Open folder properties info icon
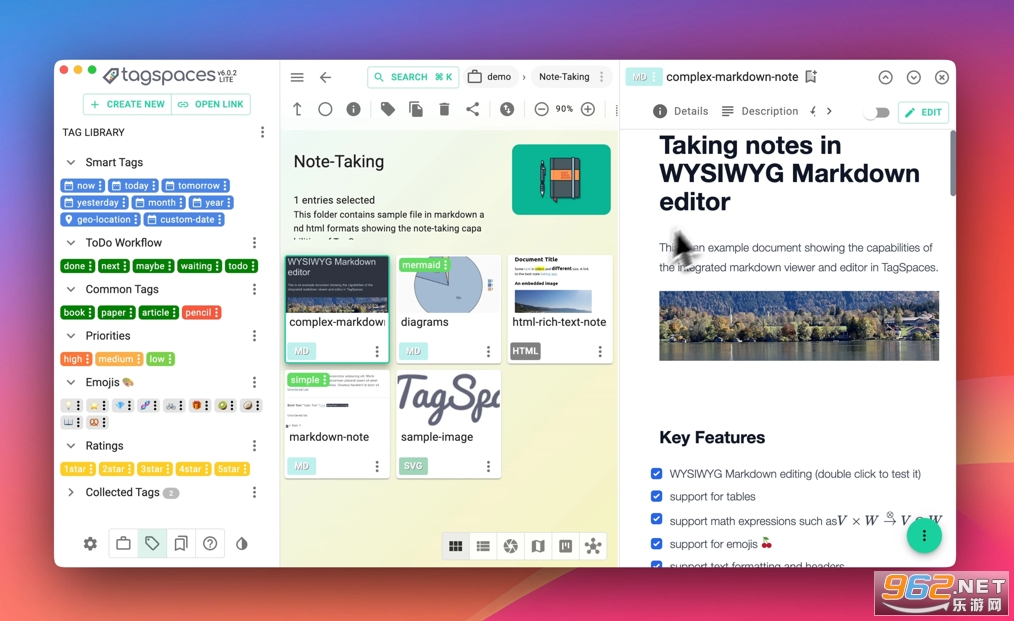This screenshot has height=621, width=1014. click(353, 109)
